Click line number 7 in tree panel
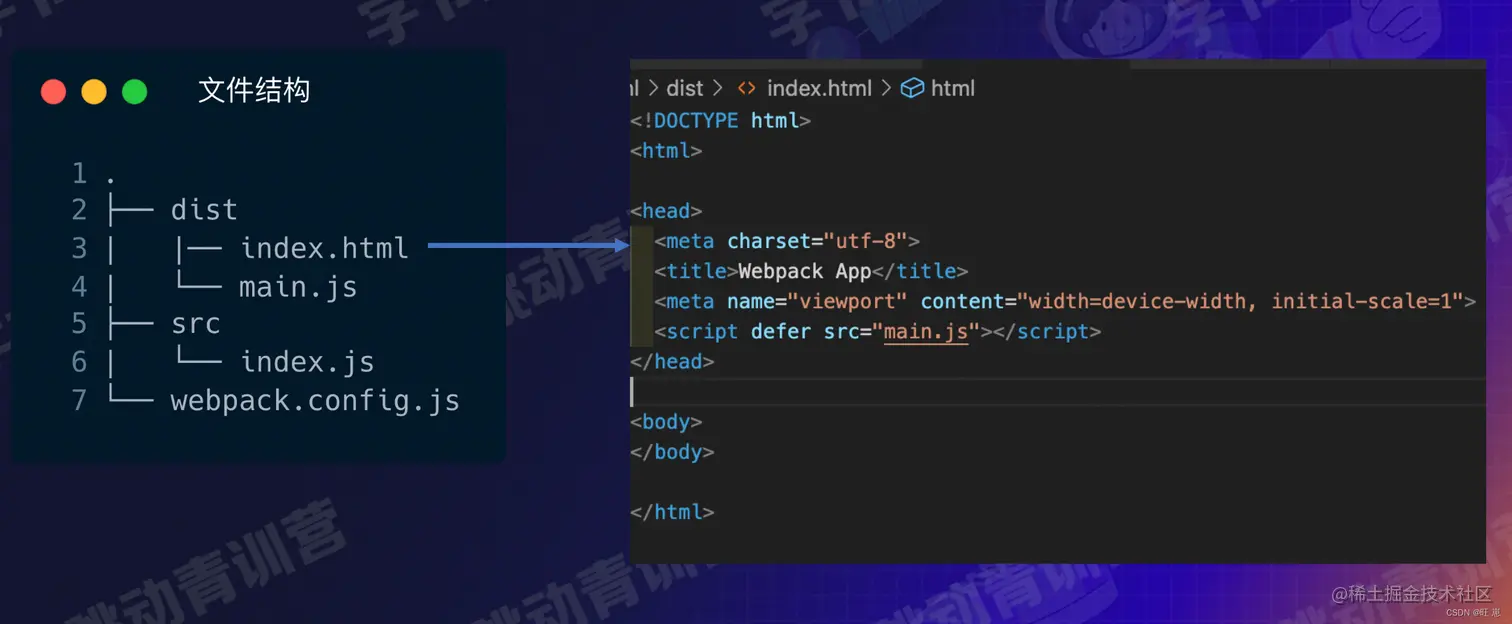1512x624 pixels. tap(80, 401)
